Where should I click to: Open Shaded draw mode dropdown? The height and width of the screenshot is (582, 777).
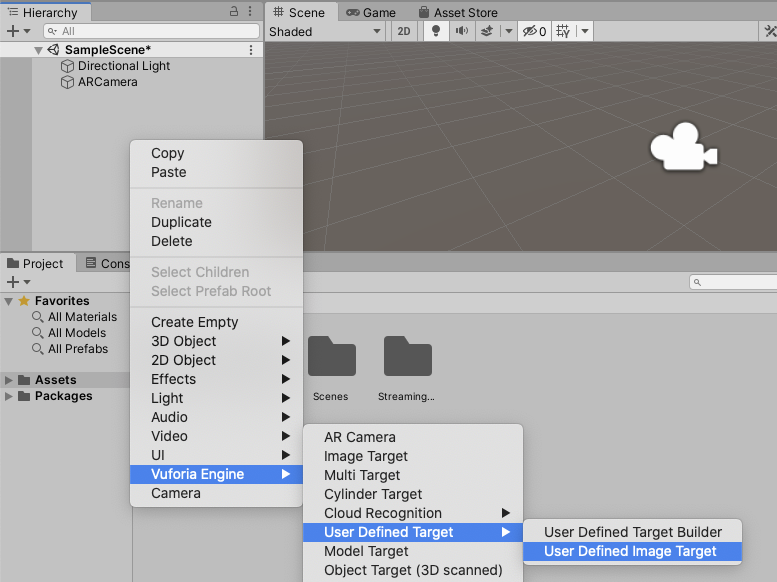pos(325,31)
